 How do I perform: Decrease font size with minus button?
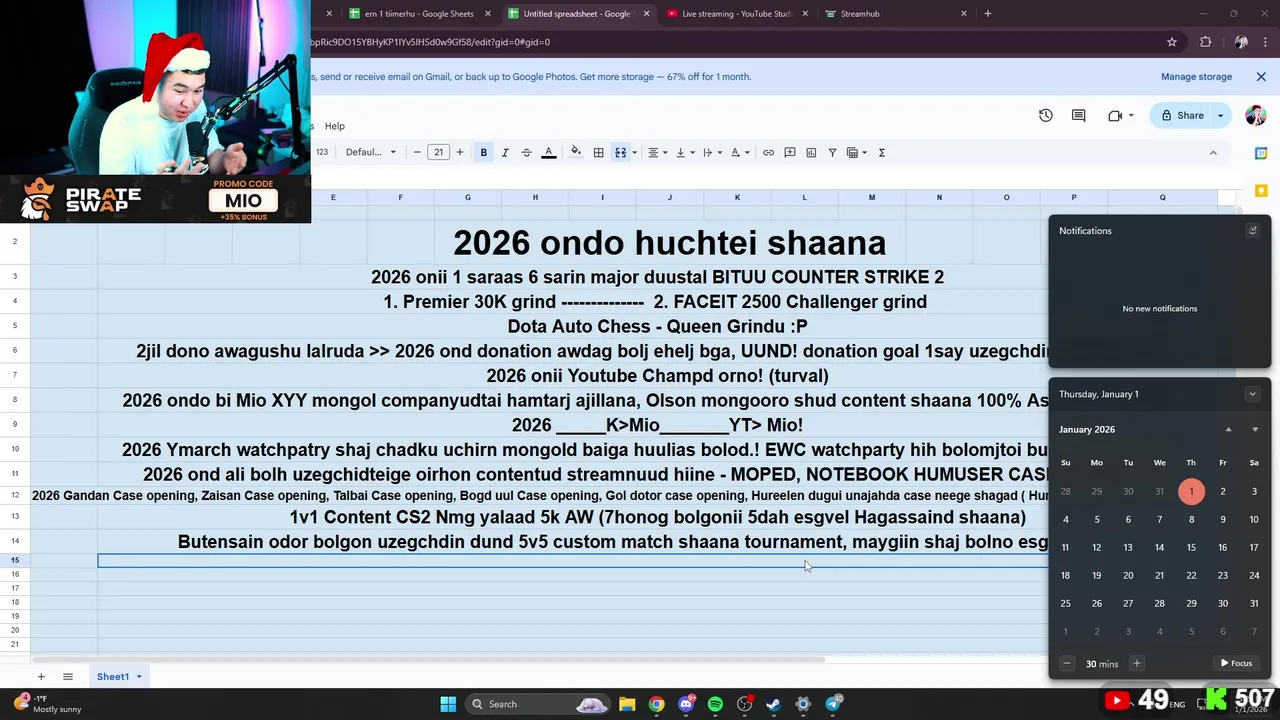coord(417,152)
